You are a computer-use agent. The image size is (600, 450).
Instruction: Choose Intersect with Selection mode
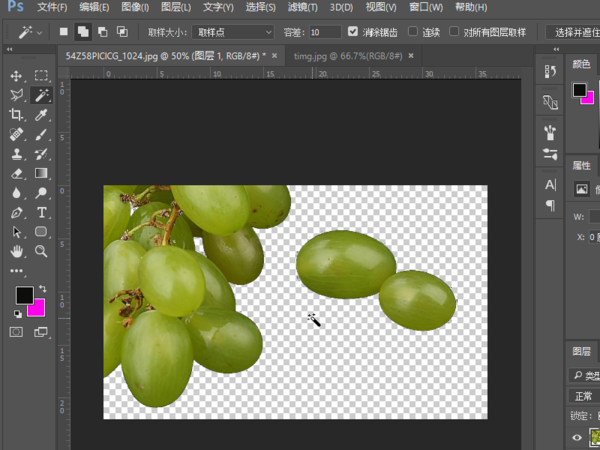point(122,32)
